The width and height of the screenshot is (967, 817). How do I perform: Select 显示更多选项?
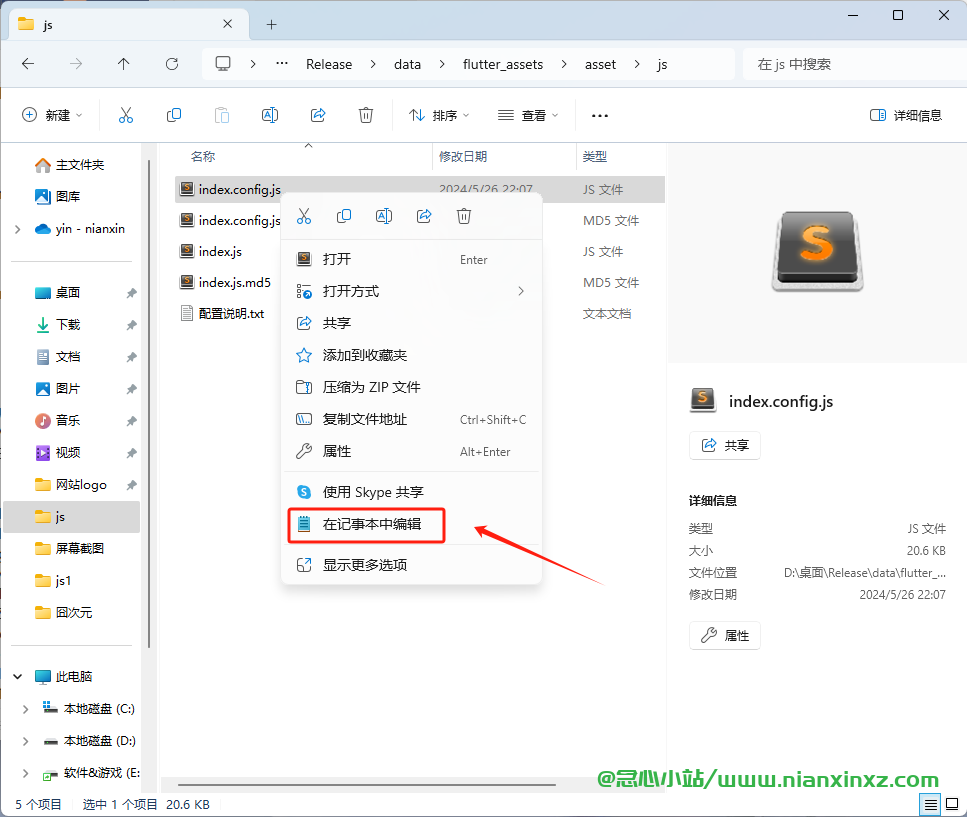[411, 565]
